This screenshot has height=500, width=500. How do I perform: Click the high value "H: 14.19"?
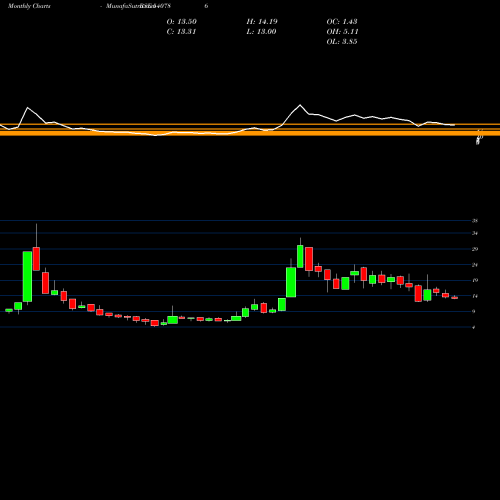(x=262, y=22)
